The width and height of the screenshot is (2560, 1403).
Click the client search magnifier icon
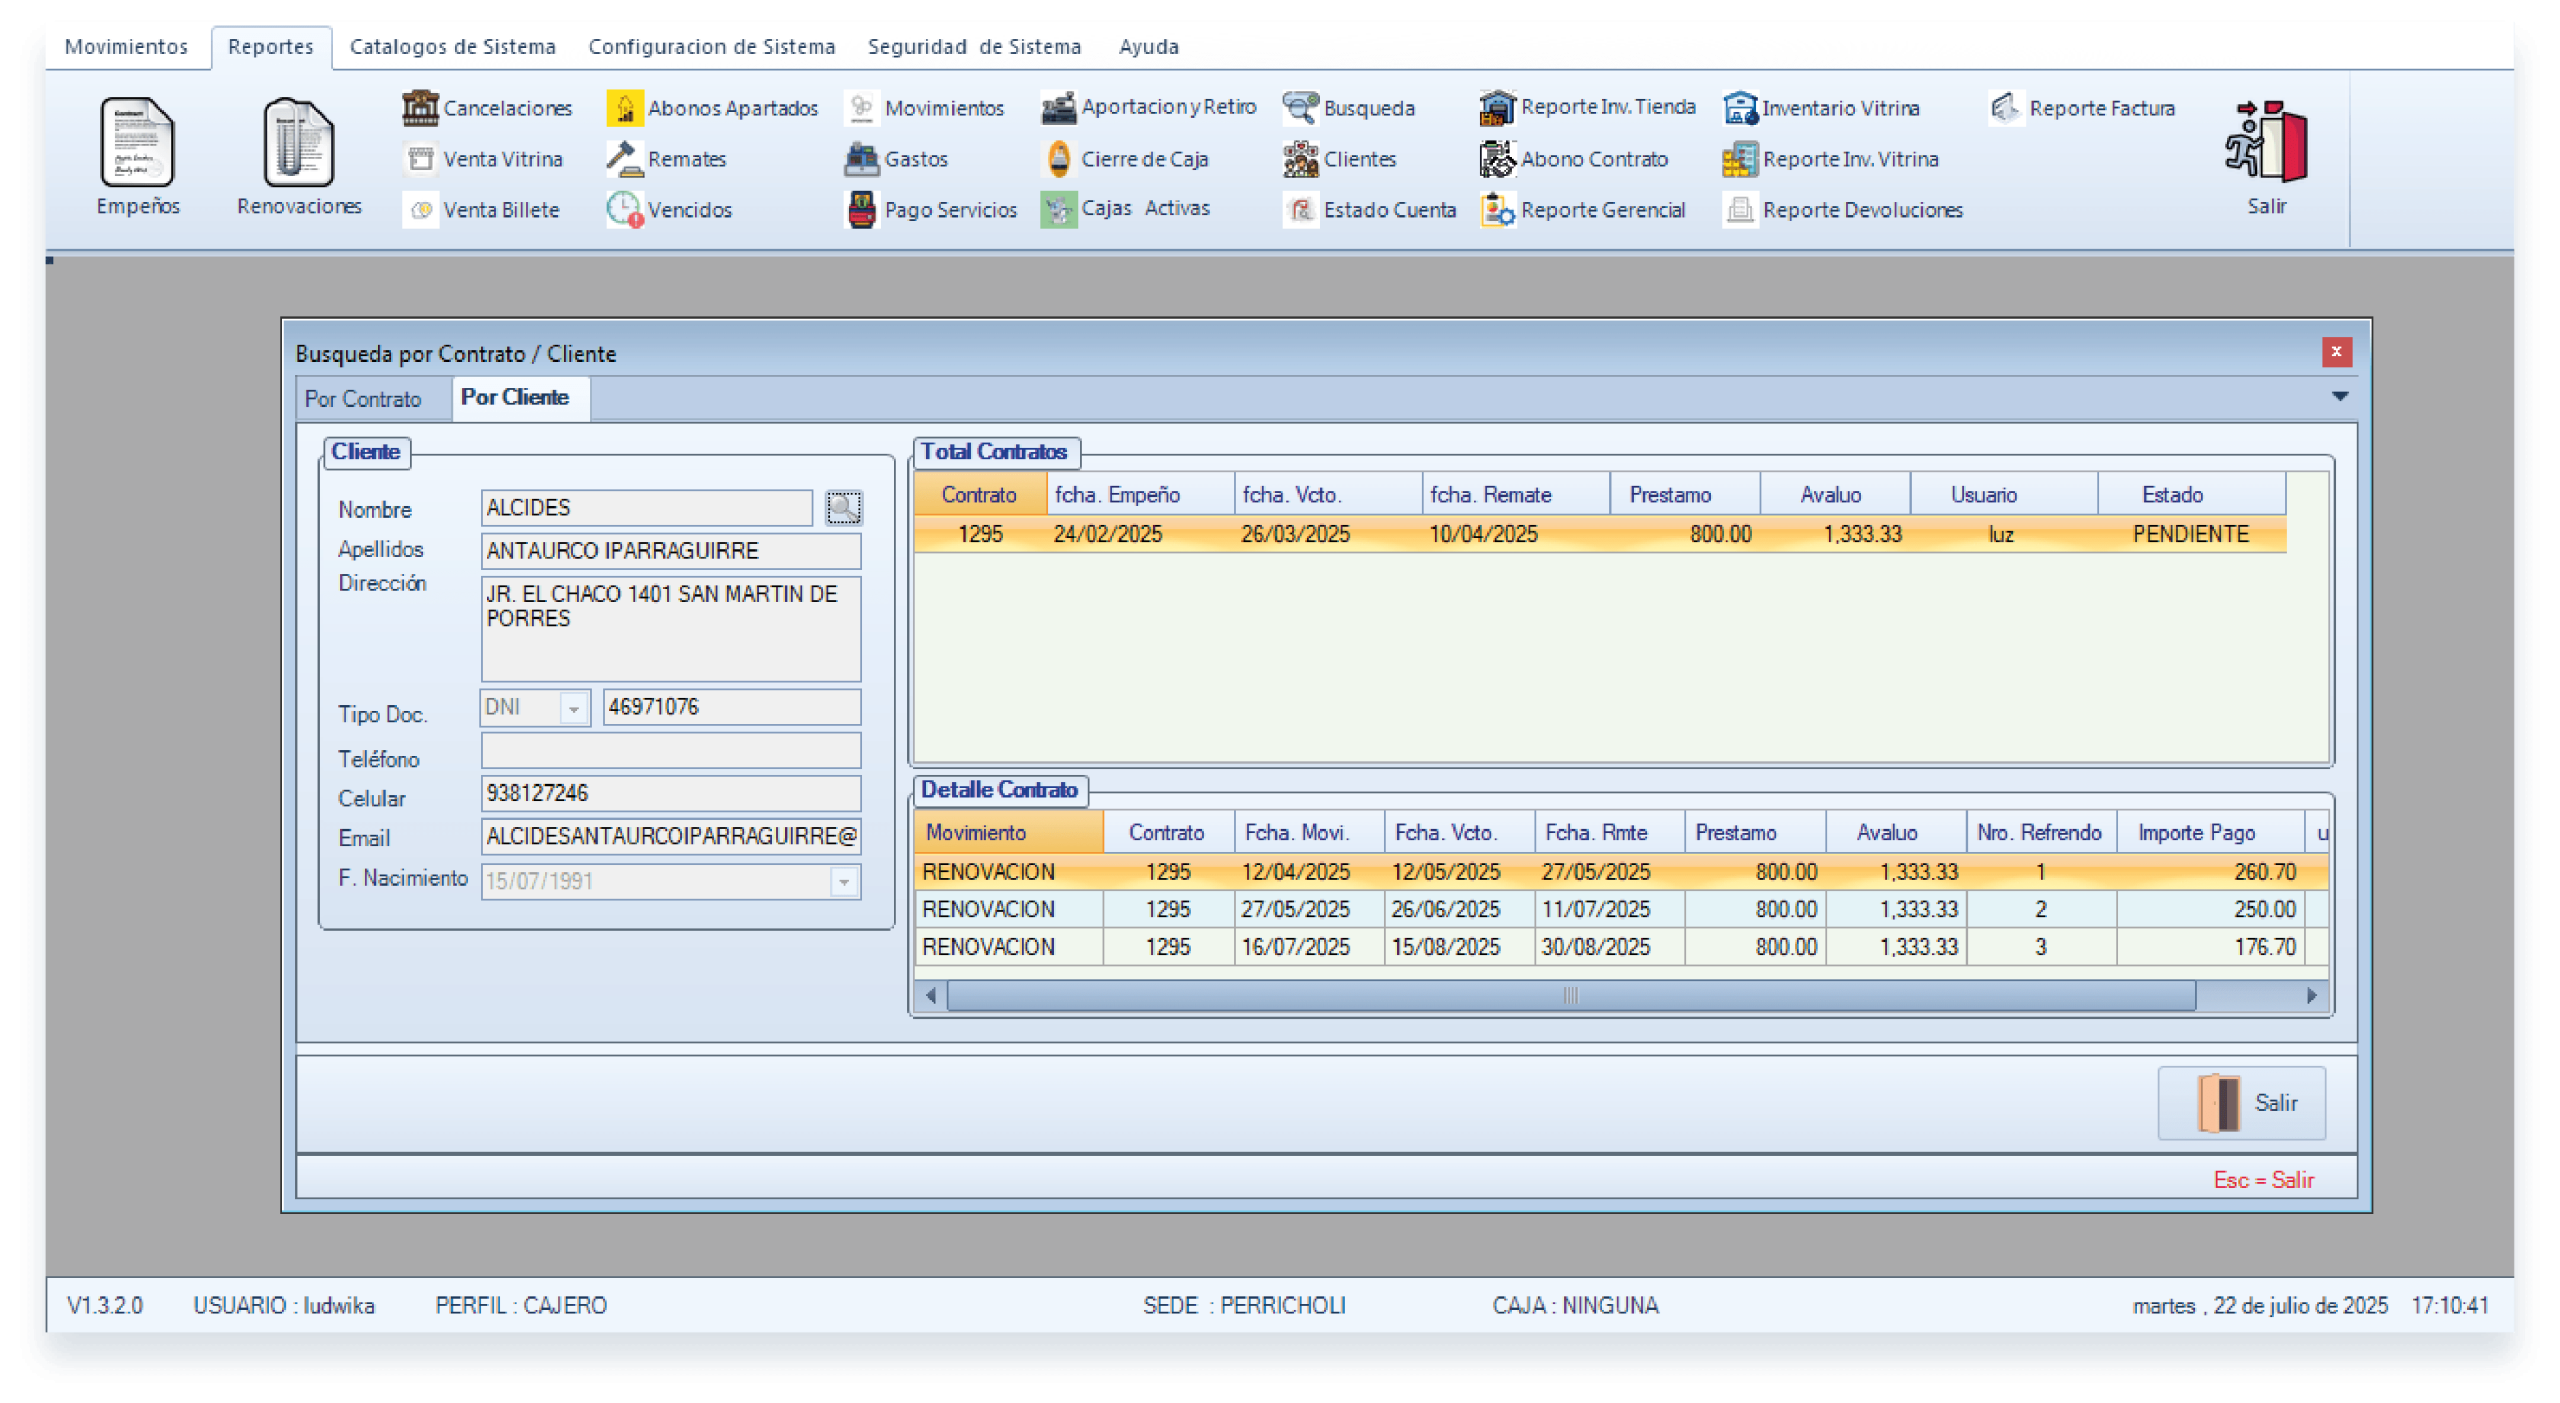843,508
